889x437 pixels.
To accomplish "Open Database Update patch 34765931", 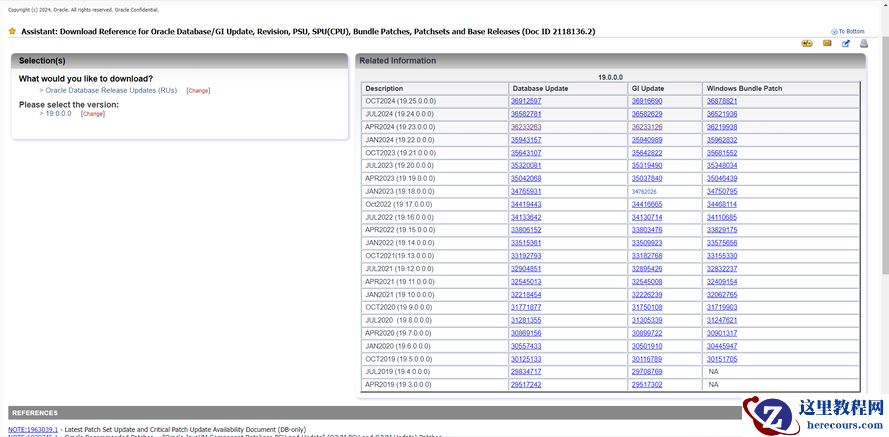I will (x=526, y=192).
